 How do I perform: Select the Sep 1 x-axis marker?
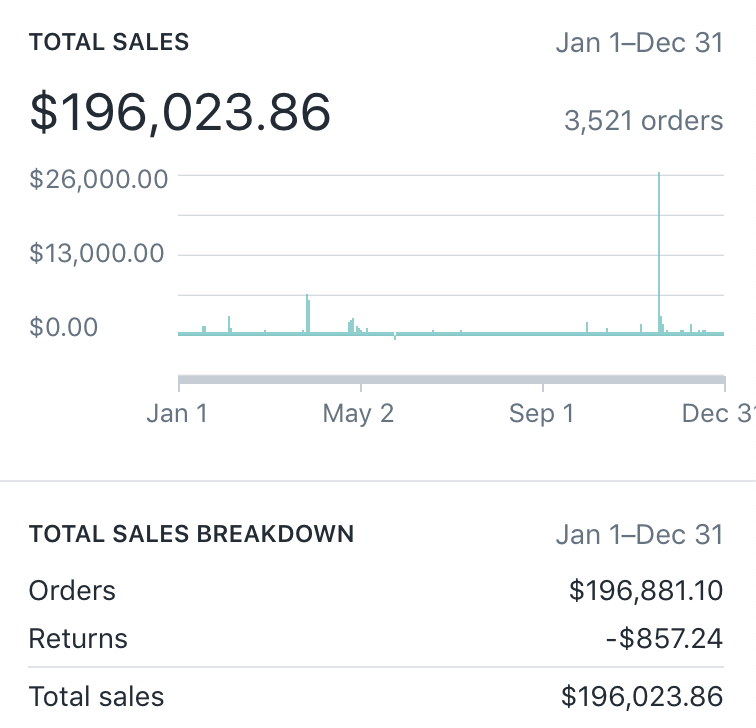point(541,413)
